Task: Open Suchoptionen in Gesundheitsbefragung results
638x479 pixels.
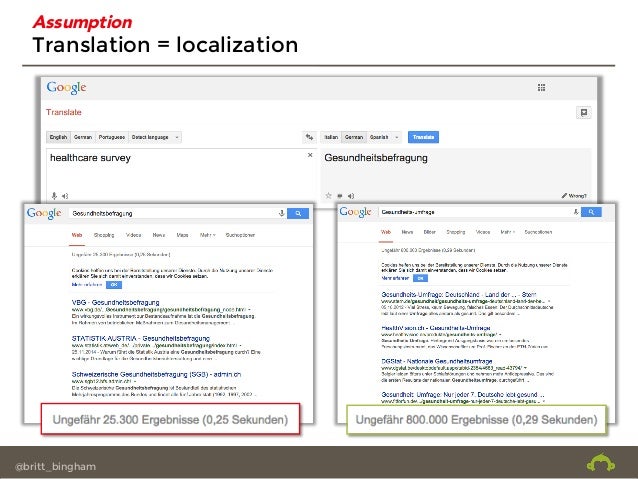Action: pos(240,235)
